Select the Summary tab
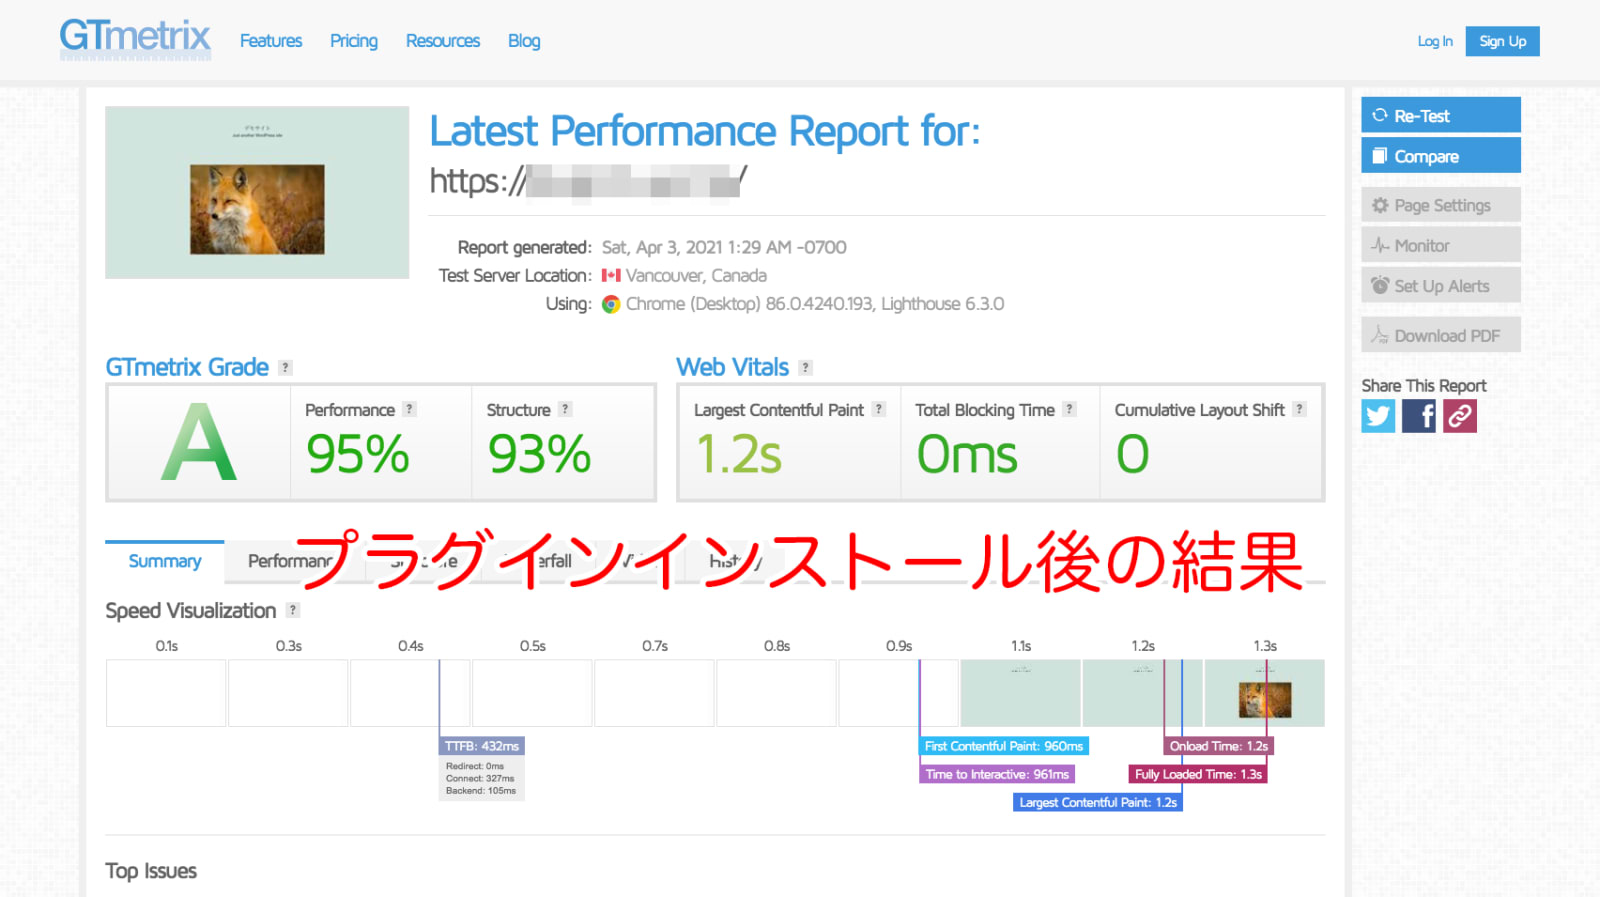1600x897 pixels. tap(165, 561)
